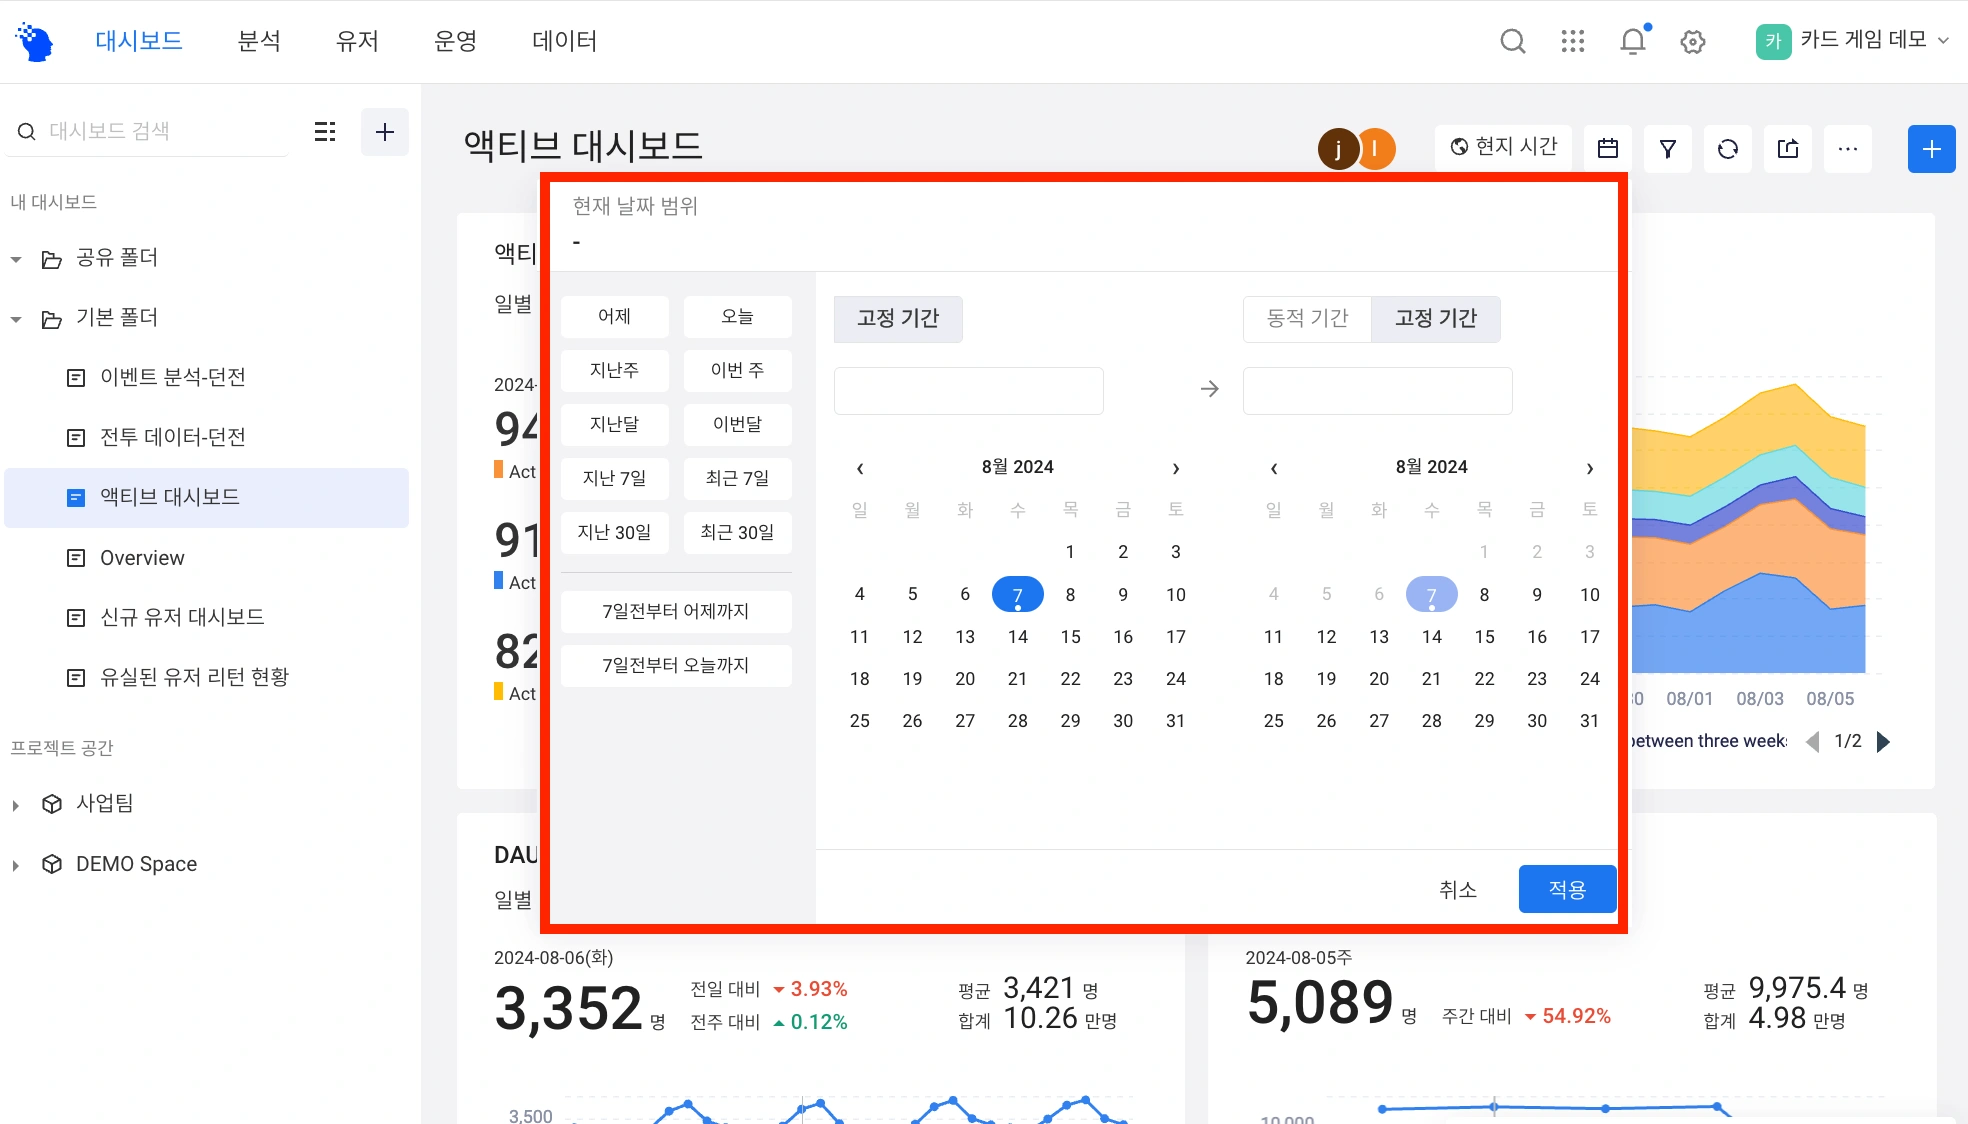Go to next month in right calendar
Screen dimensions: 1968x1124
pyautogui.click(x=1590, y=468)
